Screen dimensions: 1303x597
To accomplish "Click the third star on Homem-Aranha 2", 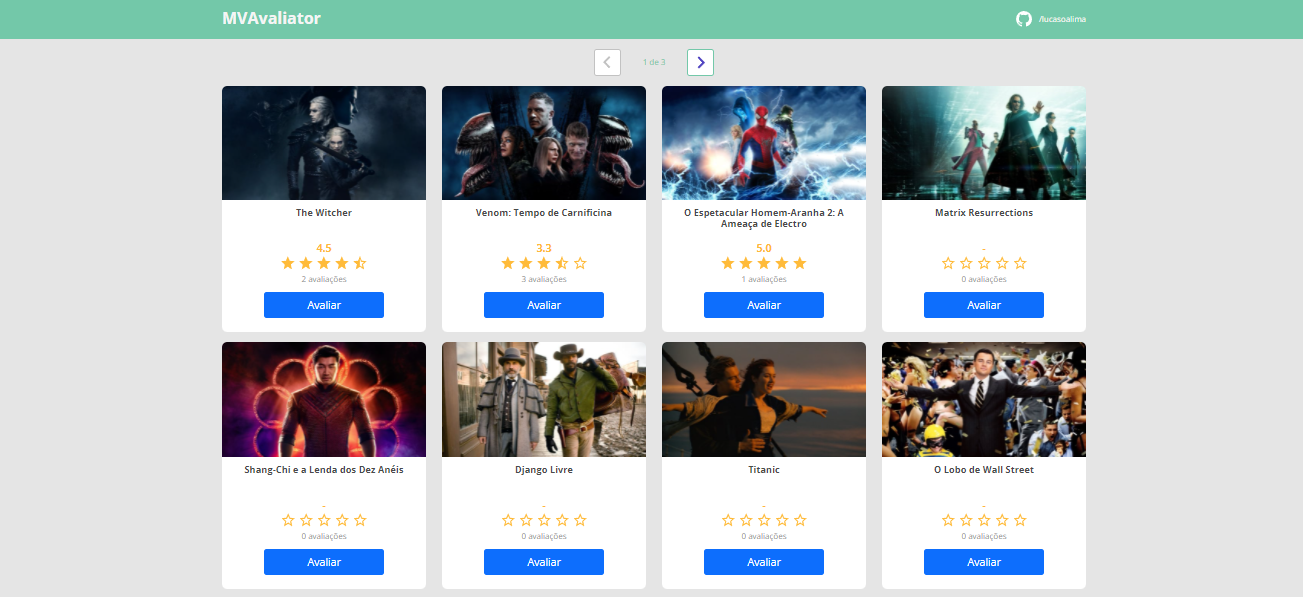I will [x=764, y=263].
